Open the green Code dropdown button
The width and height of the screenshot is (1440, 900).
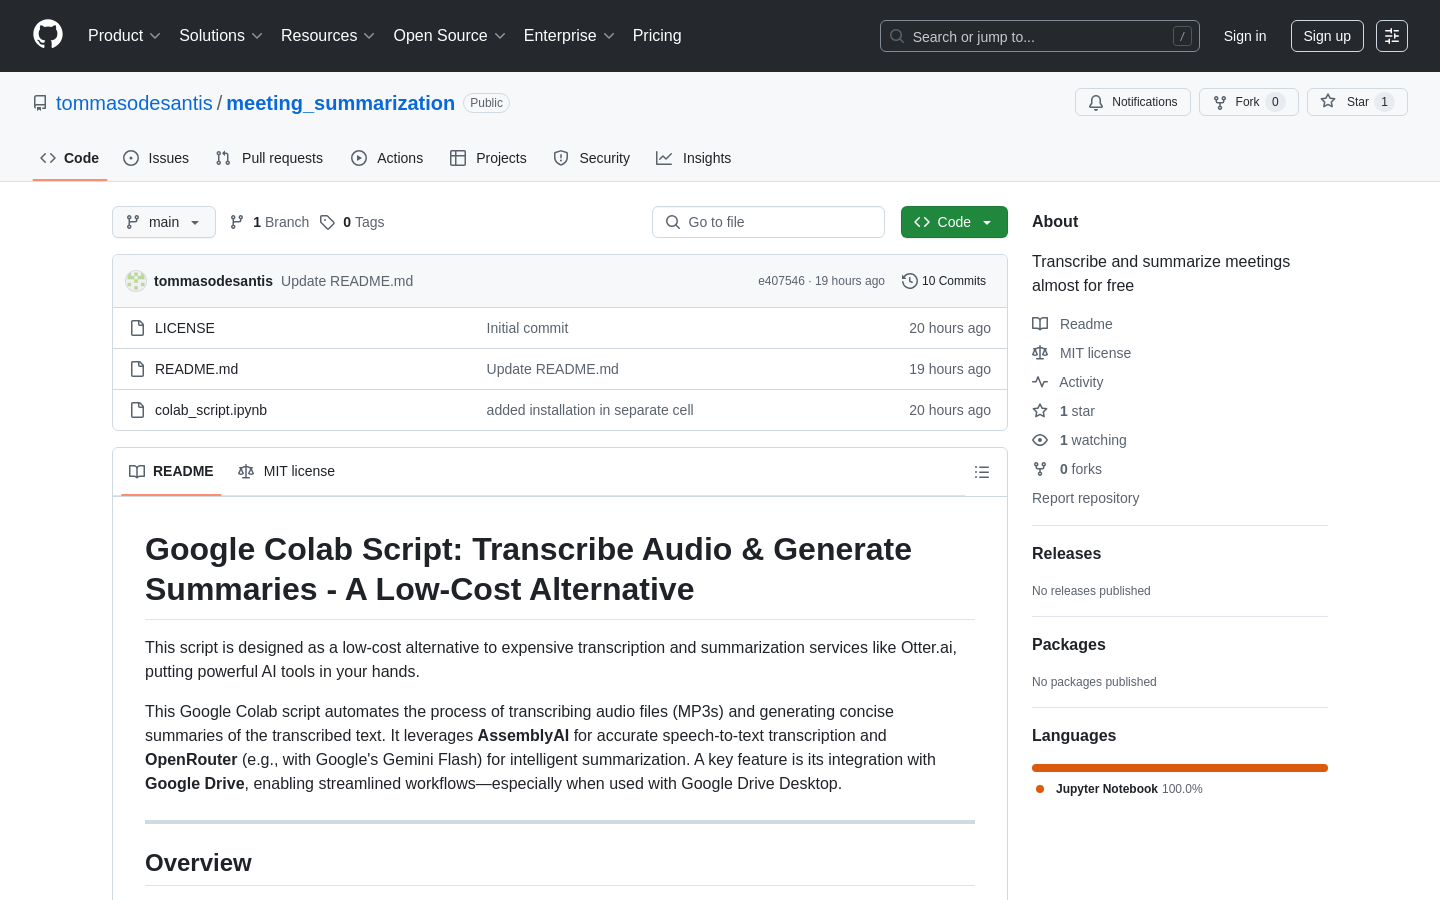coord(954,222)
